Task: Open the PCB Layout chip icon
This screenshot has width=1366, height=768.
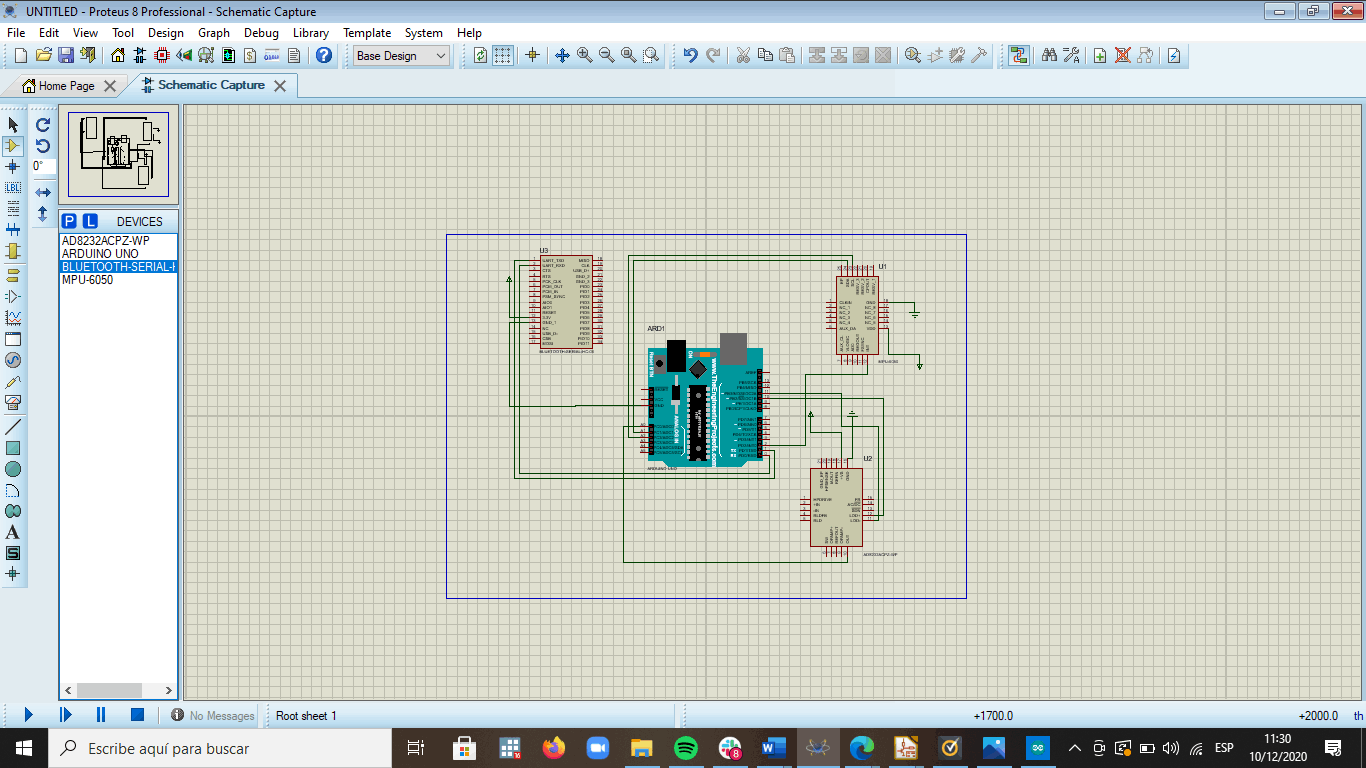Action: 162,56
